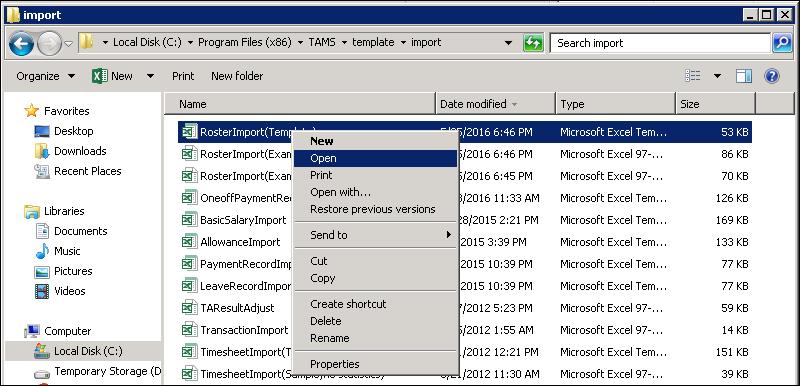Click the Print toolbar button
The width and height of the screenshot is (800, 386).
tap(183, 76)
